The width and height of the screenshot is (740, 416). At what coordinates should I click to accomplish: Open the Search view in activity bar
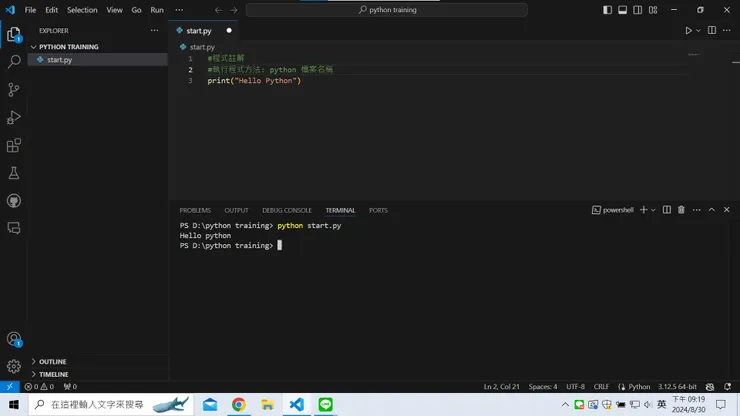click(x=14, y=61)
